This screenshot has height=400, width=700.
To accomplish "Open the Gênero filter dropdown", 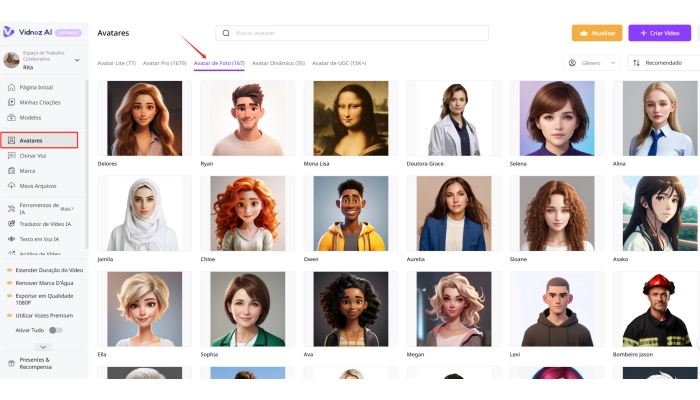I will tap(592, 63).
